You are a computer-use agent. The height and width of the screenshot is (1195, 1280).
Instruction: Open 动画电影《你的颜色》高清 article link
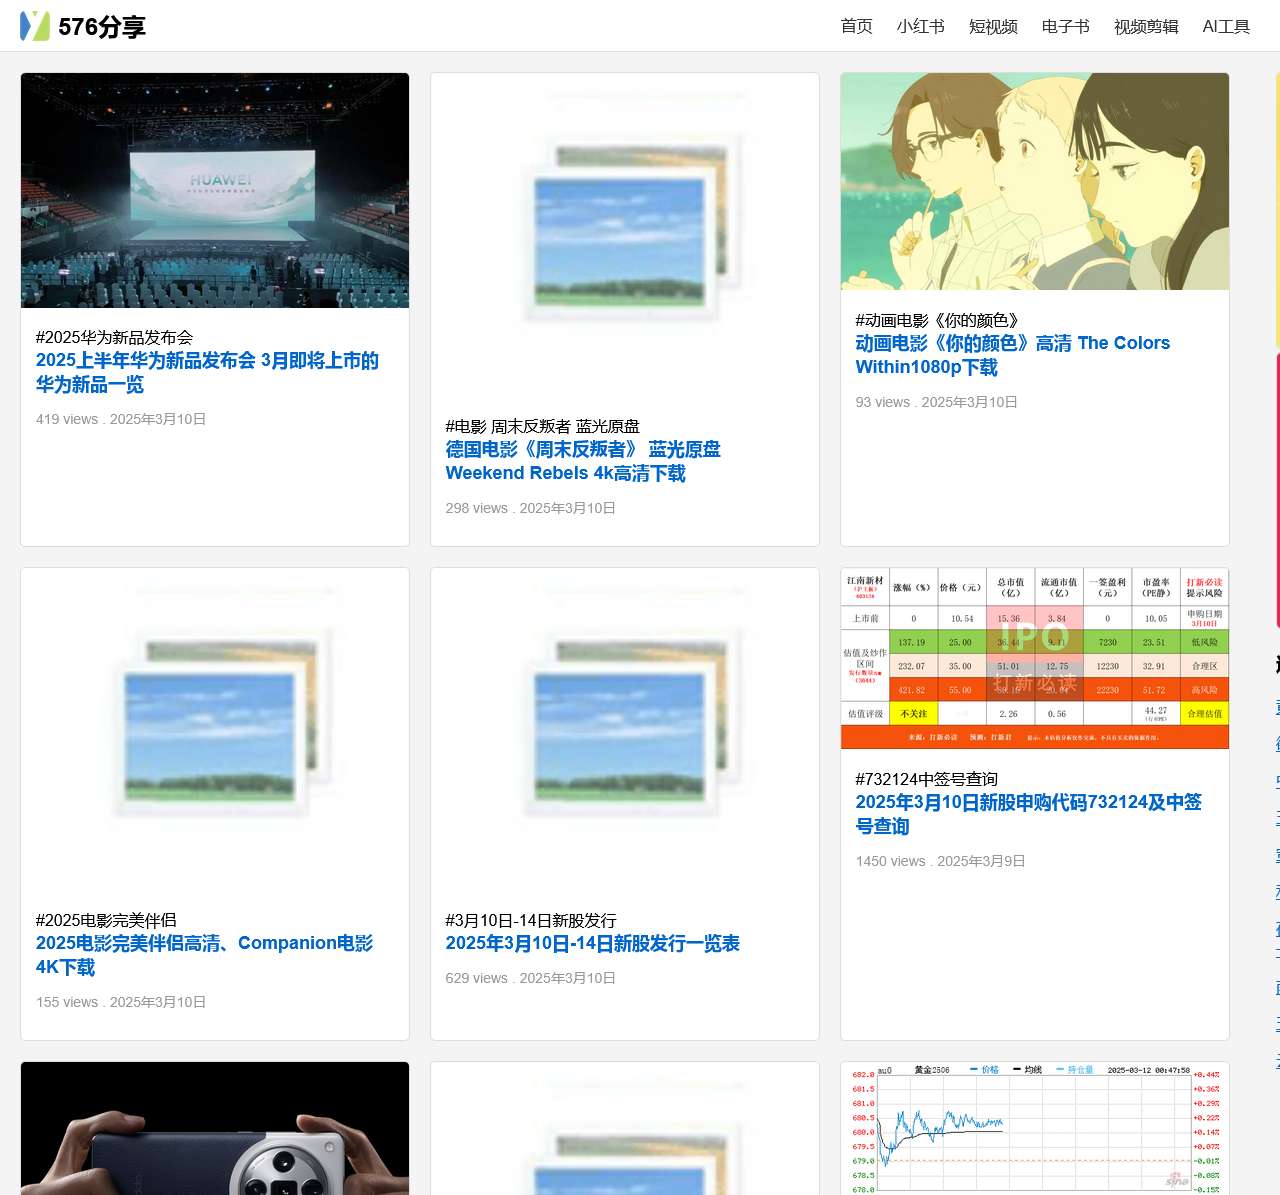1012,355
